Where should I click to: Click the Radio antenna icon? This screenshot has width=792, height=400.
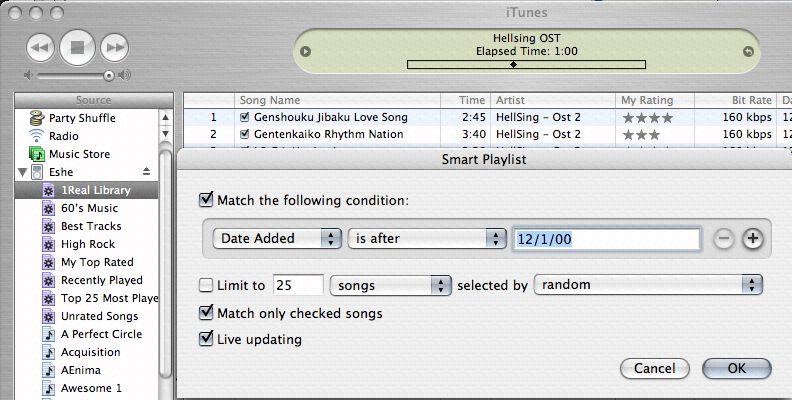pos(36,136)
